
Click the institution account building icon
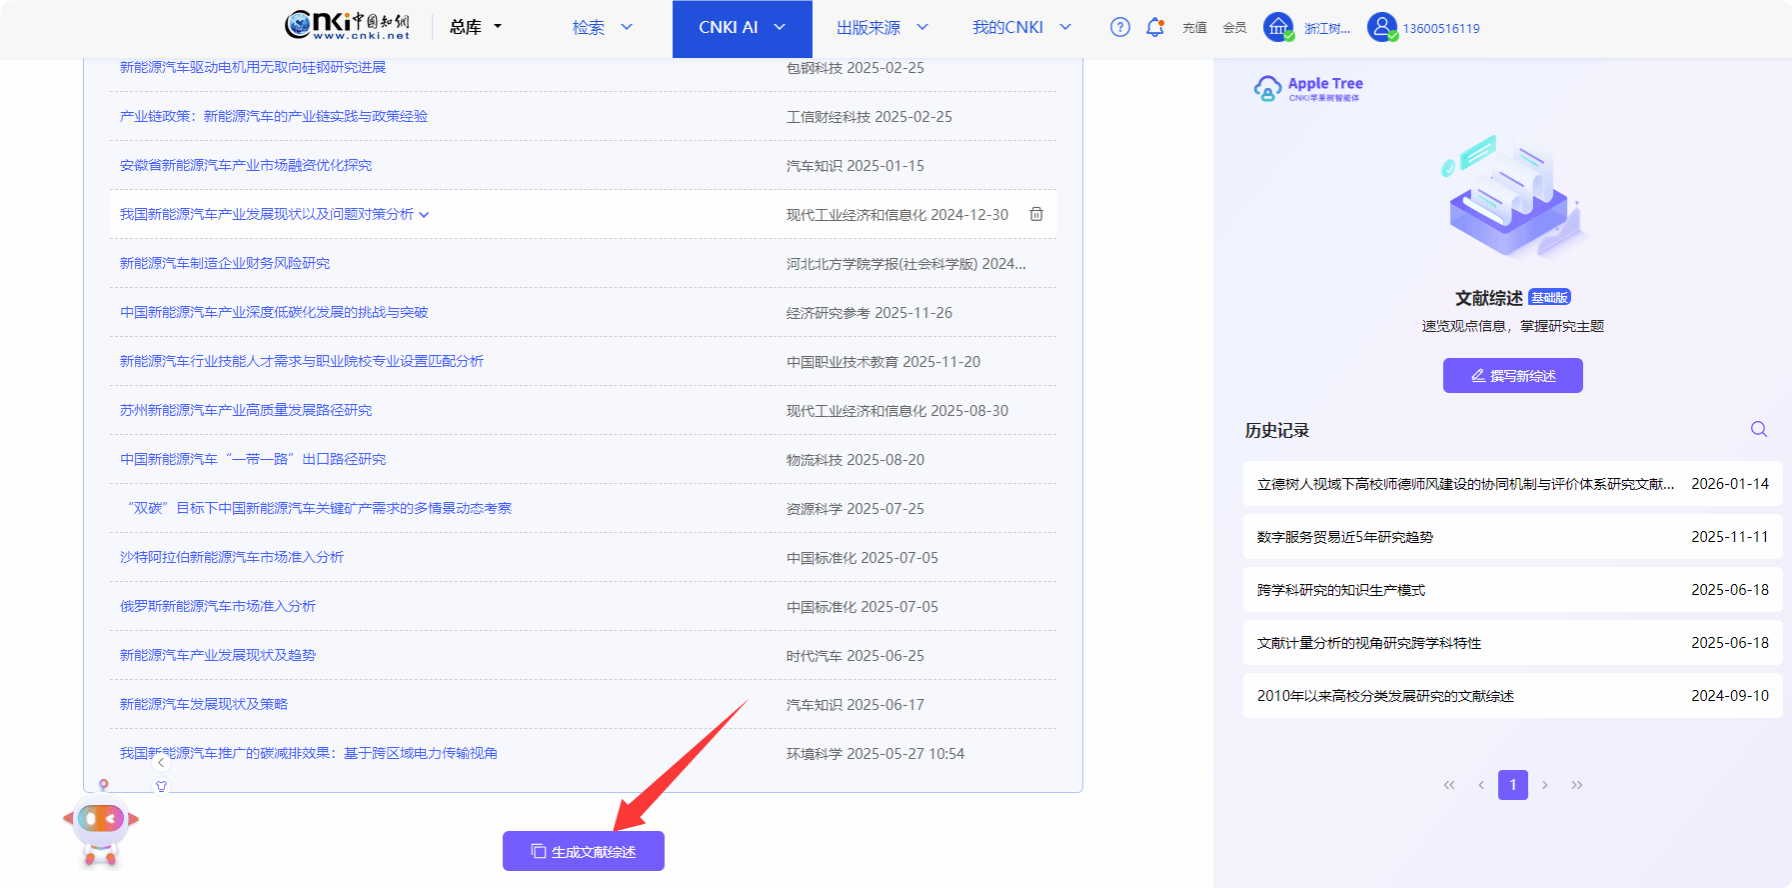coord(1278,27)
